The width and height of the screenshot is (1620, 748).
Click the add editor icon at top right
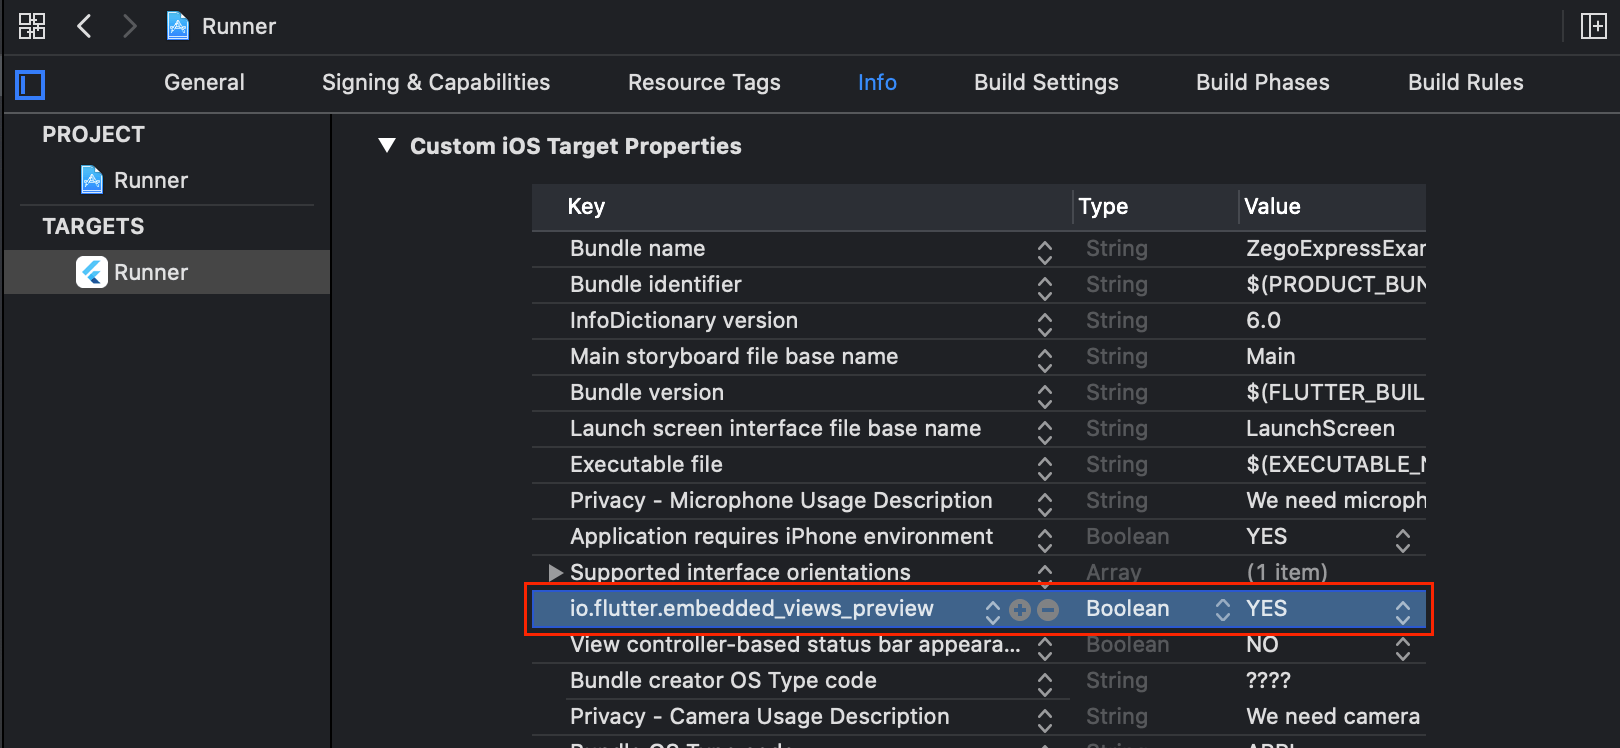[x=1593, y=26]
